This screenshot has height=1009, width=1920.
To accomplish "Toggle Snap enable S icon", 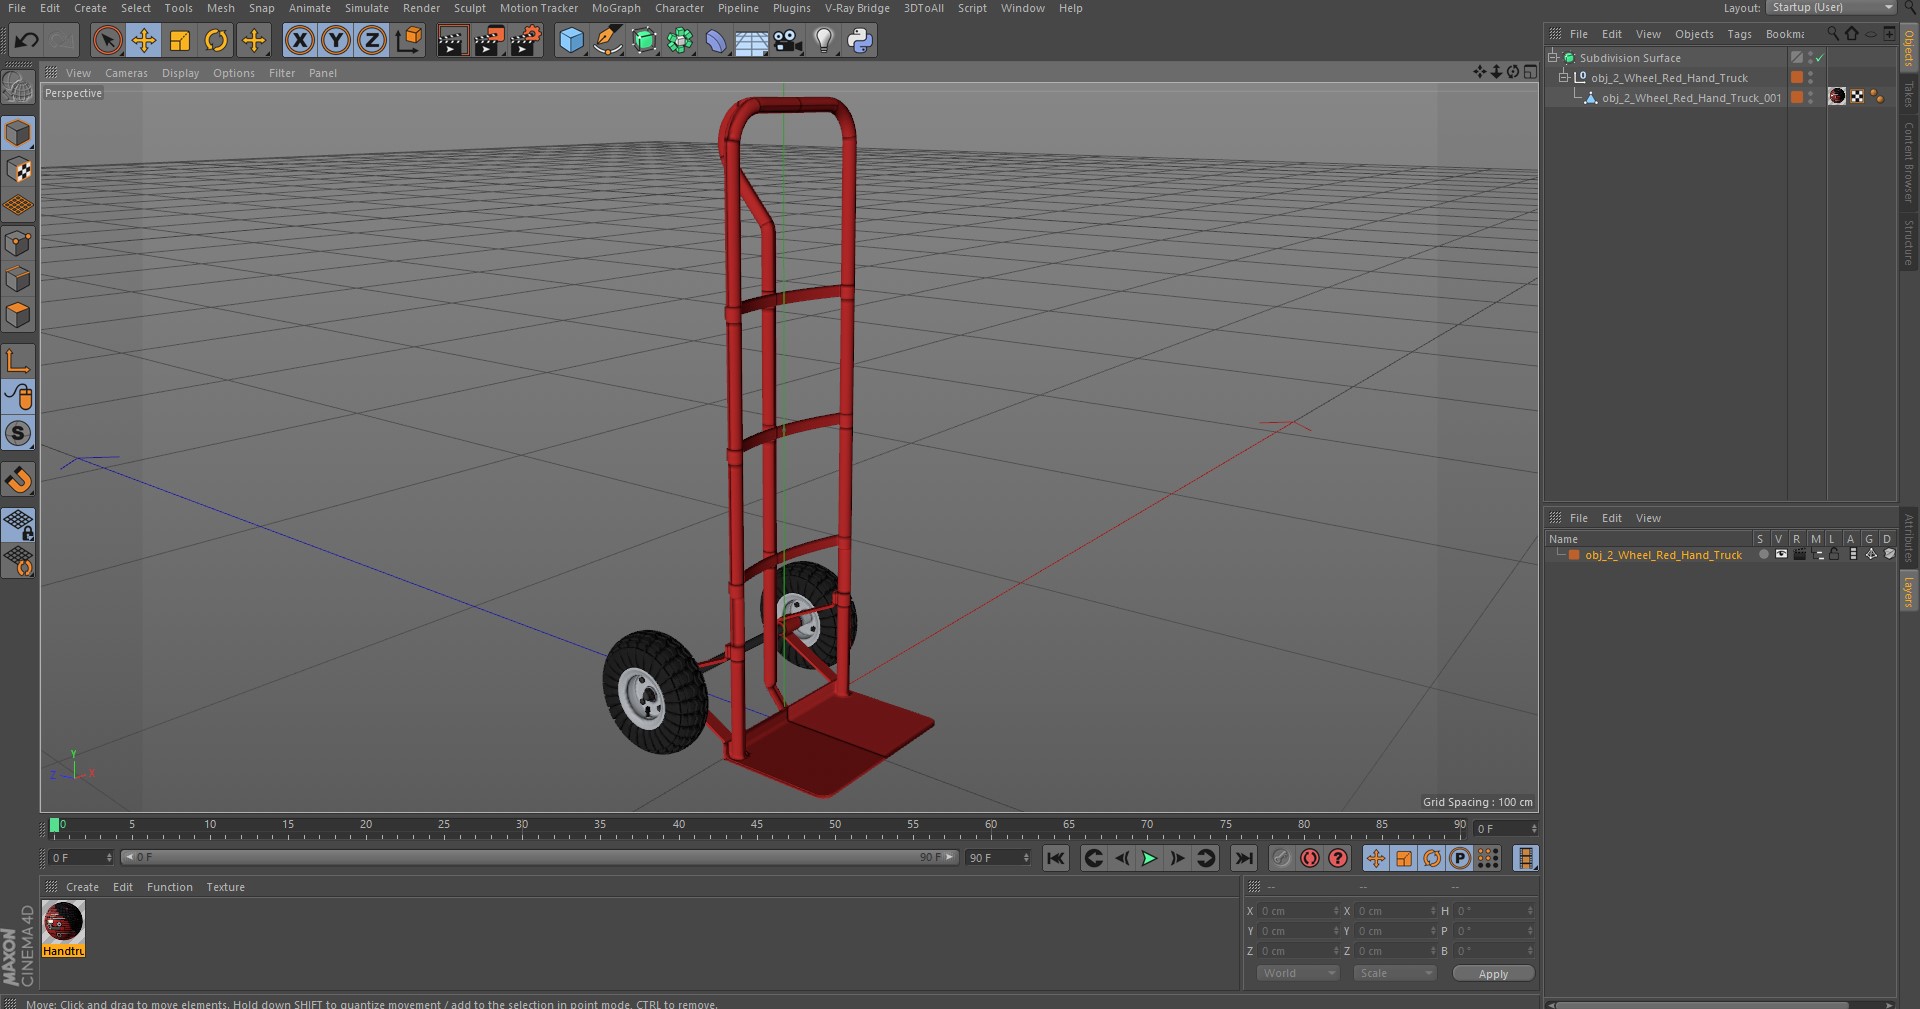I will point(18,433).
